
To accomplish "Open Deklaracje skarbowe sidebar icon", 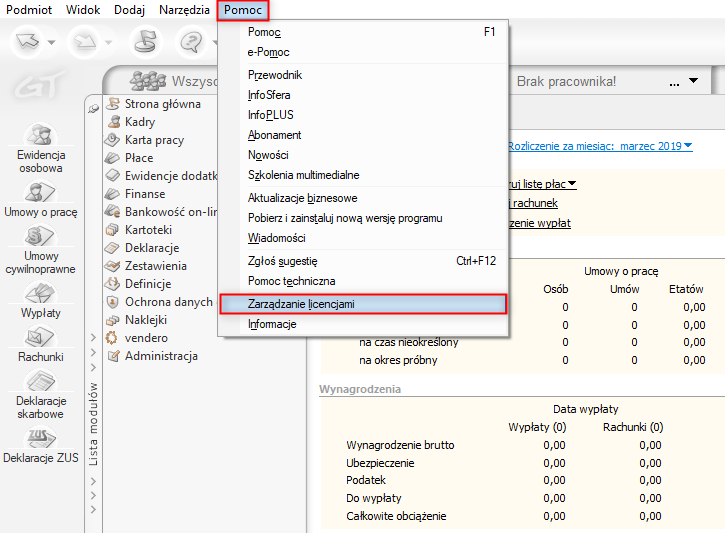I will pyautogui.click(x=41, y=395).
